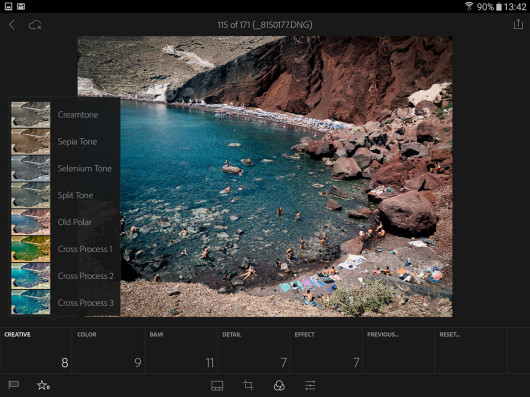Tap the cloud sync status icon
Image resolution: width=530 pixels, height=397 pixels.
click(35, 25)
